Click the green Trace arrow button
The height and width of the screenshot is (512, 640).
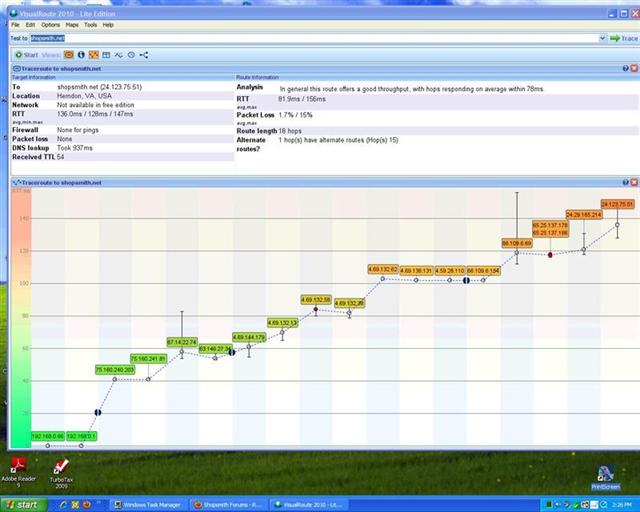624,38
